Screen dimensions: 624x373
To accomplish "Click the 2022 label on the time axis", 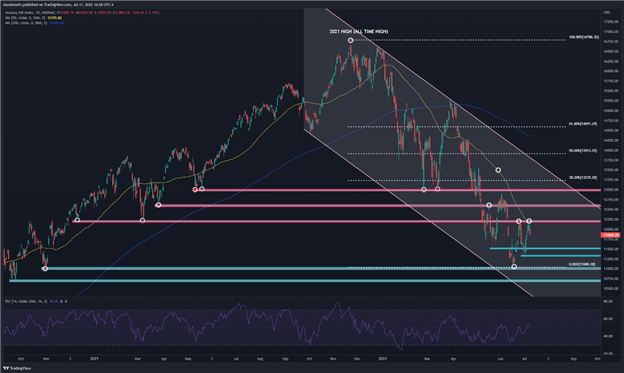I will [382, 359].
